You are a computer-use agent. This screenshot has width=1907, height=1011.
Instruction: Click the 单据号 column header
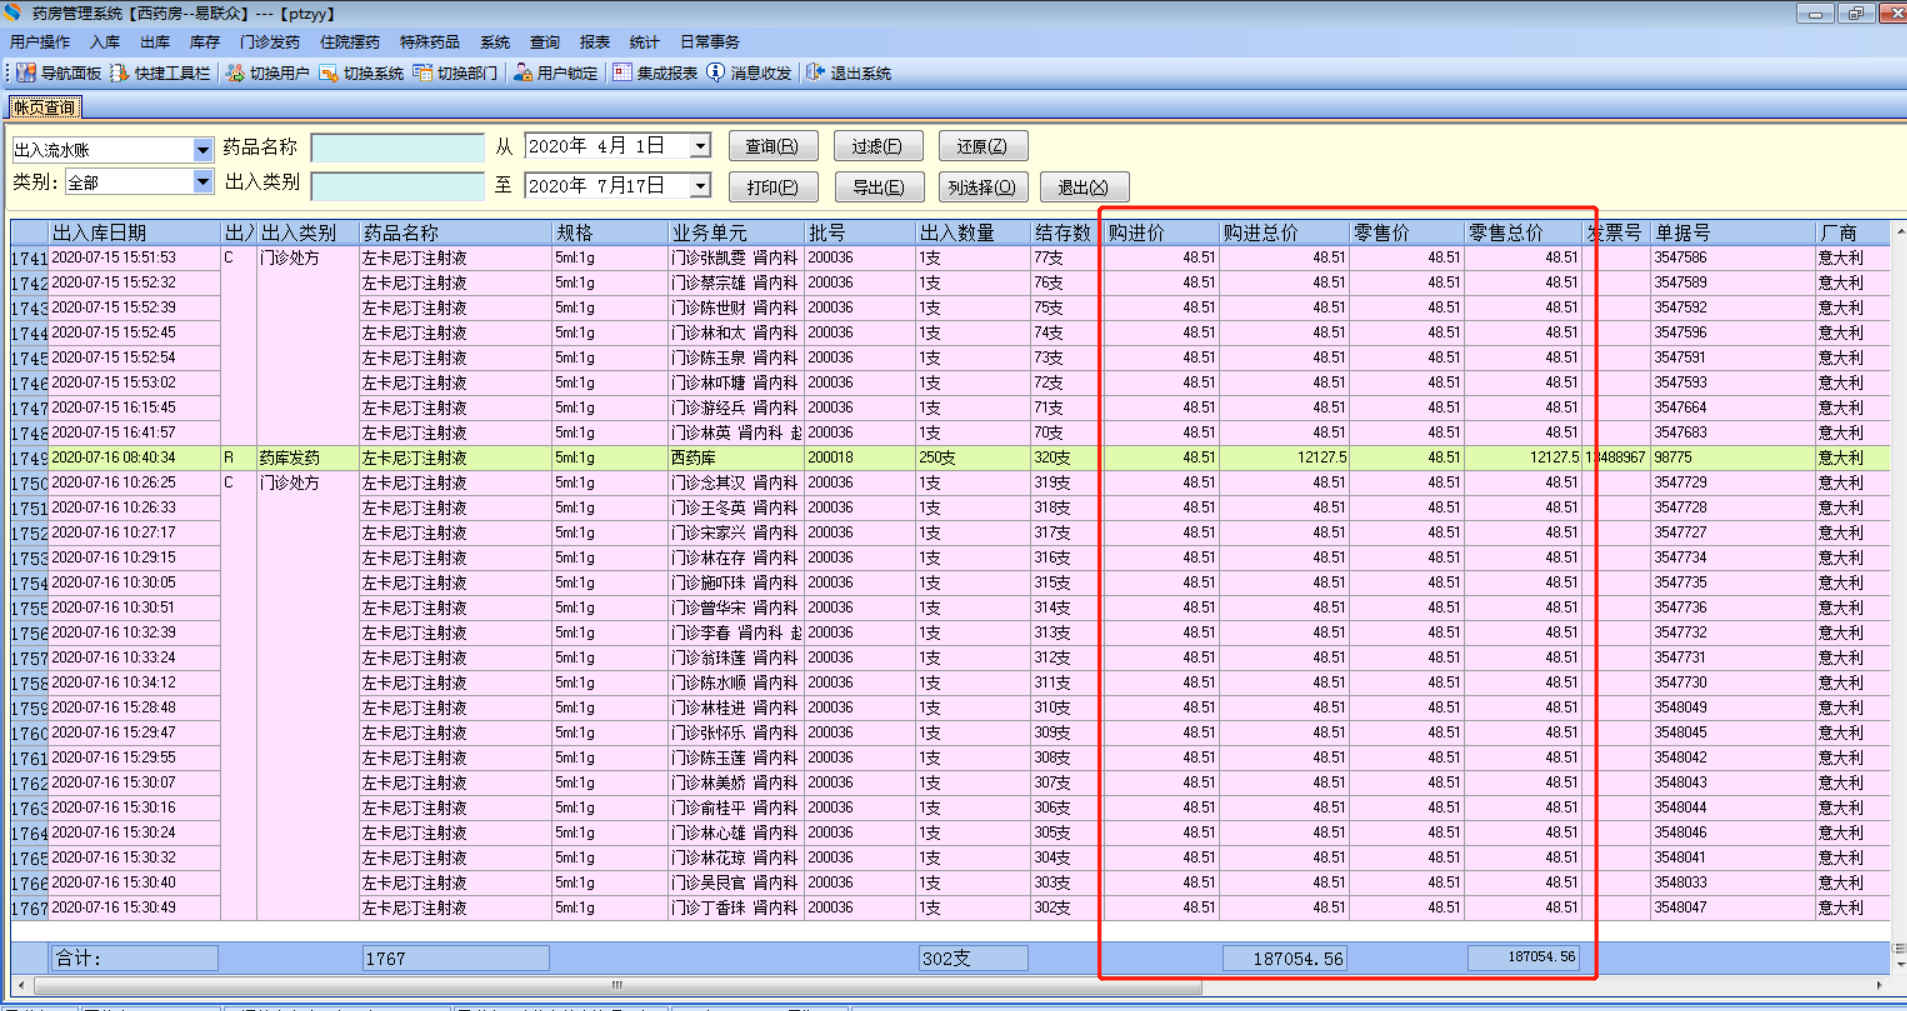pos(1732,233)
